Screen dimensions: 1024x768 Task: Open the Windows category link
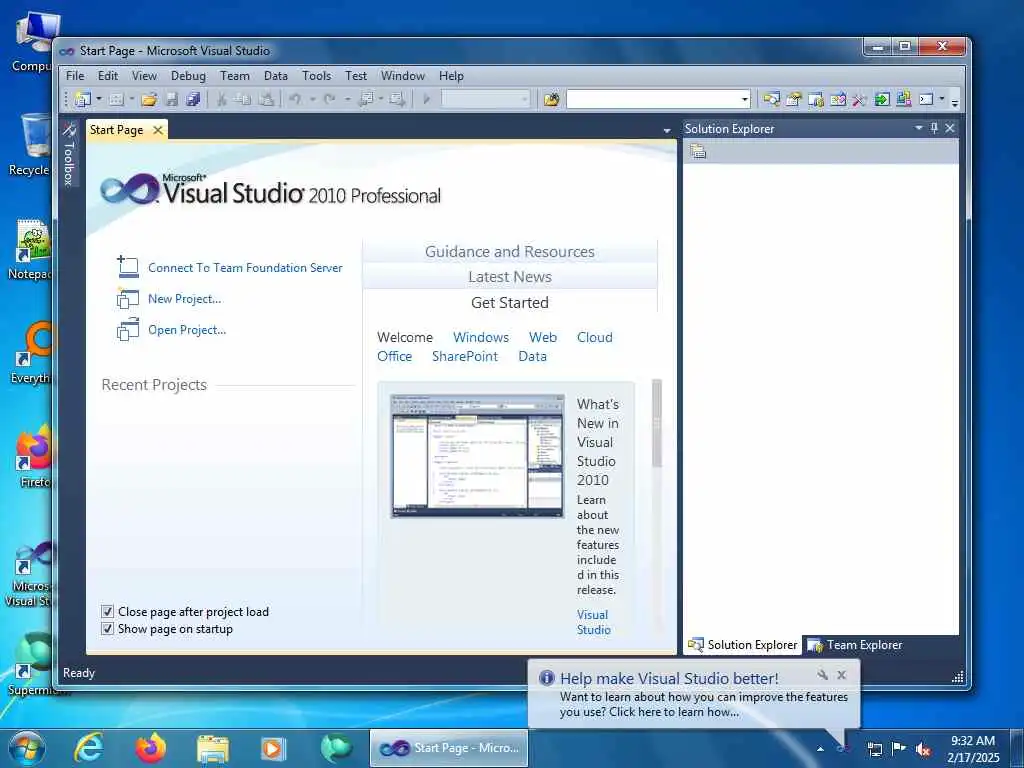481,337
